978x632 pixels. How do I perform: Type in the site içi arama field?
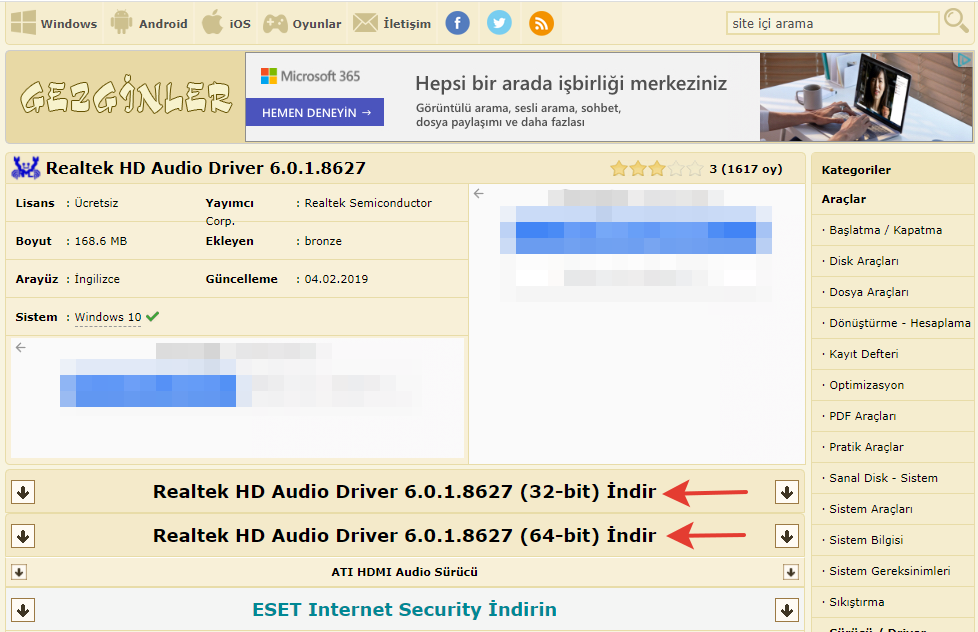[x=830, y=23]
